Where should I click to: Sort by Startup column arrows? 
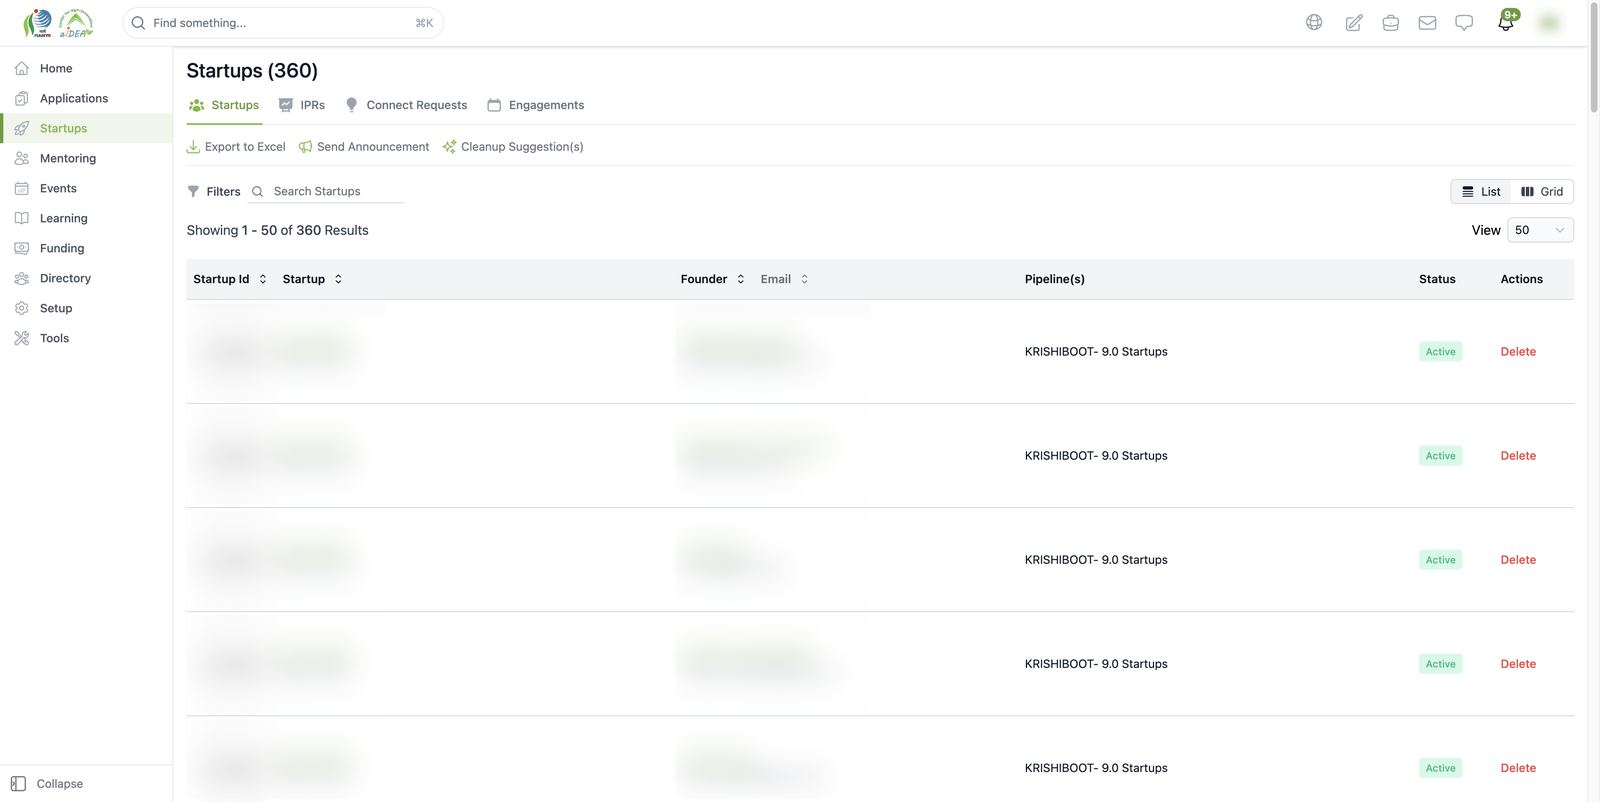338,279
